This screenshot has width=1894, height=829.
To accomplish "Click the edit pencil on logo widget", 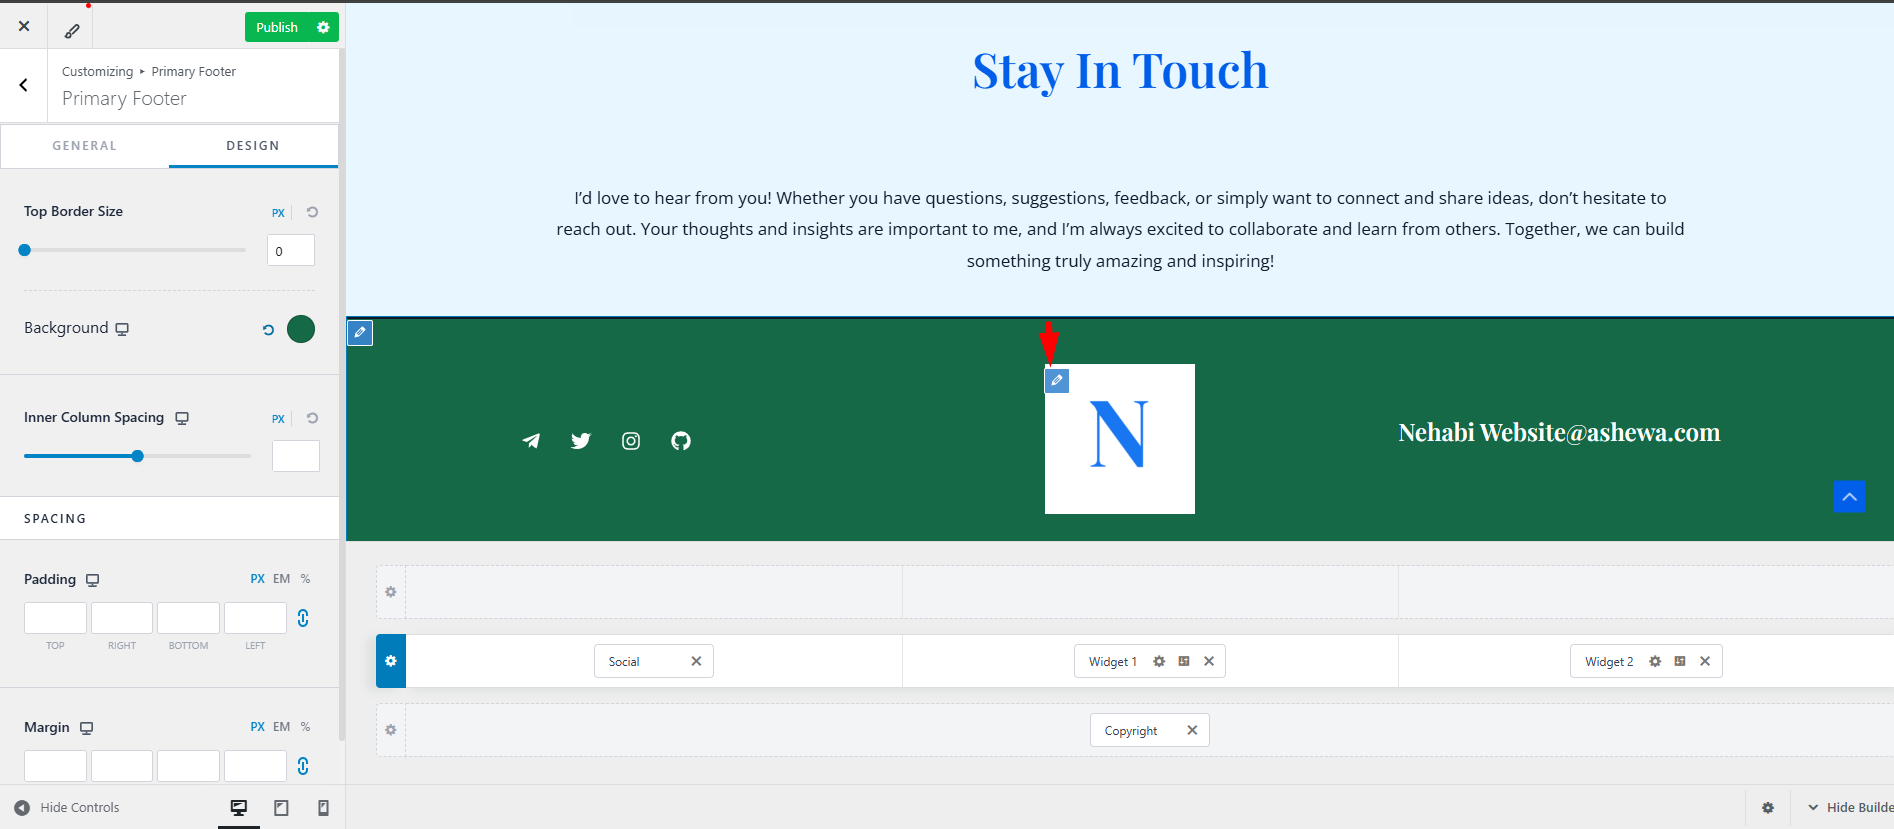I will [x=1057, y=380].
